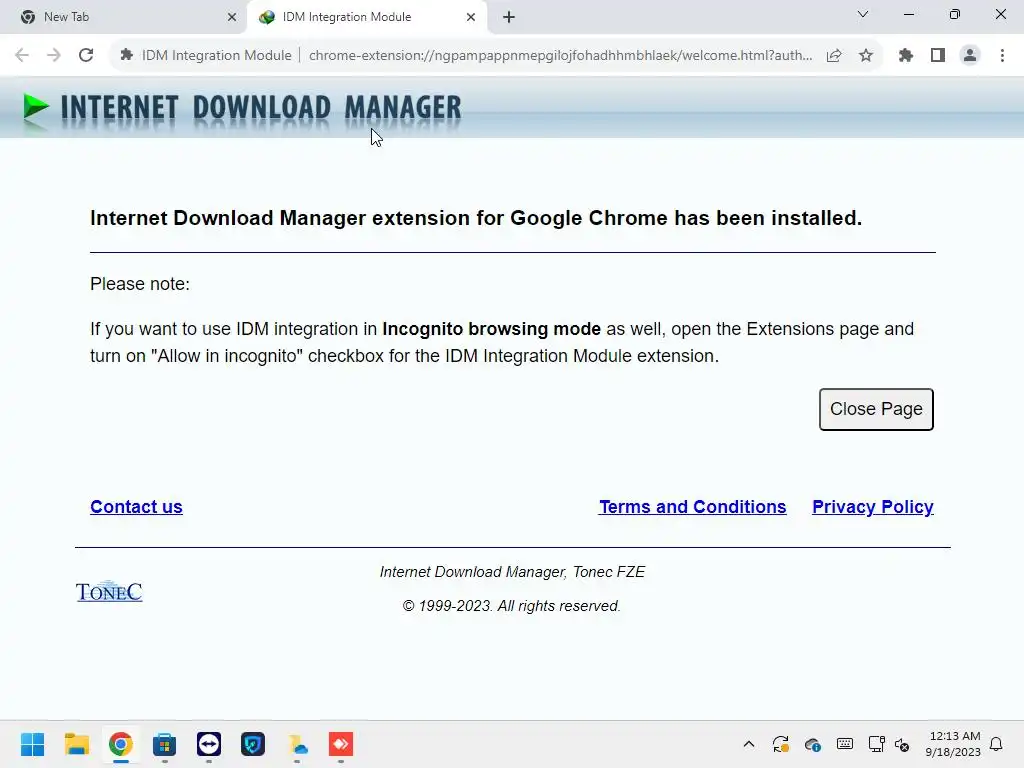Click the Chrome taskbar icon
The width and height of the screenshot is (1024, 768).
click(x=121, y=744)
